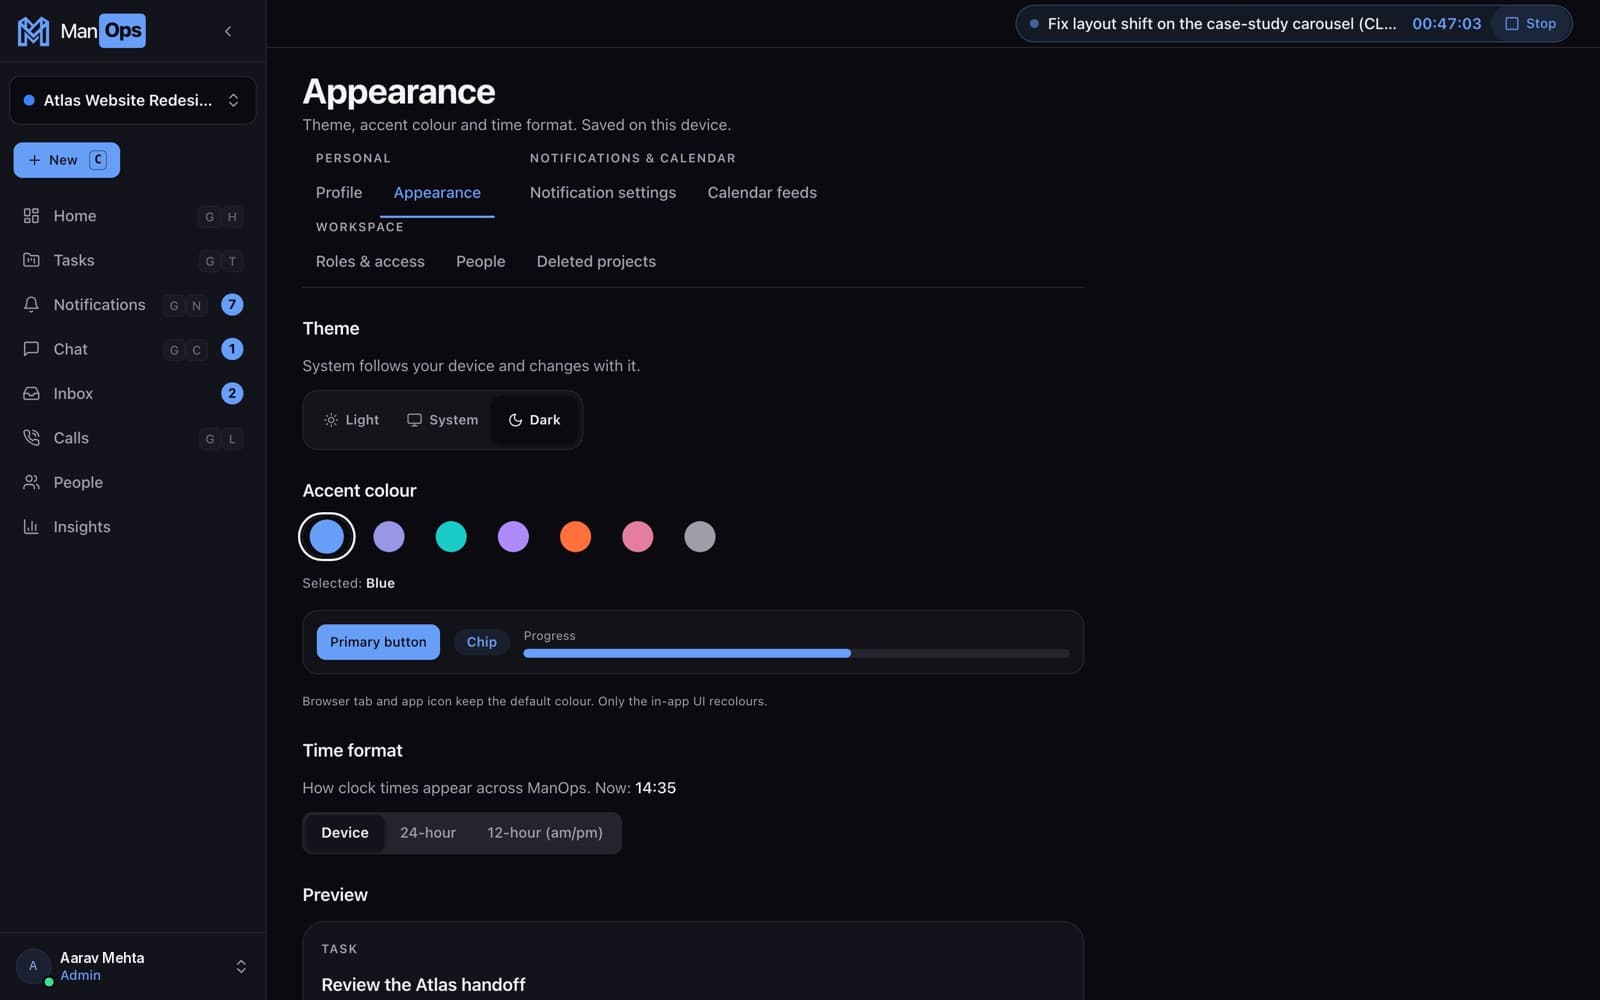The width and height of the screenshot is (1600, 1000).
Task: Select the orange accent colour
Action: [x=575, y=537]
